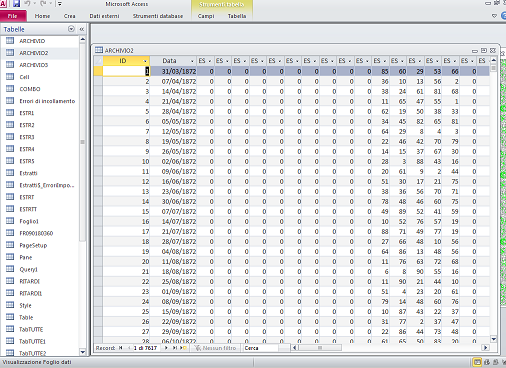This screenshot has height=368, width=506.
Task: Click the select-all corner of the datasheet
Action: coord(98,61)
